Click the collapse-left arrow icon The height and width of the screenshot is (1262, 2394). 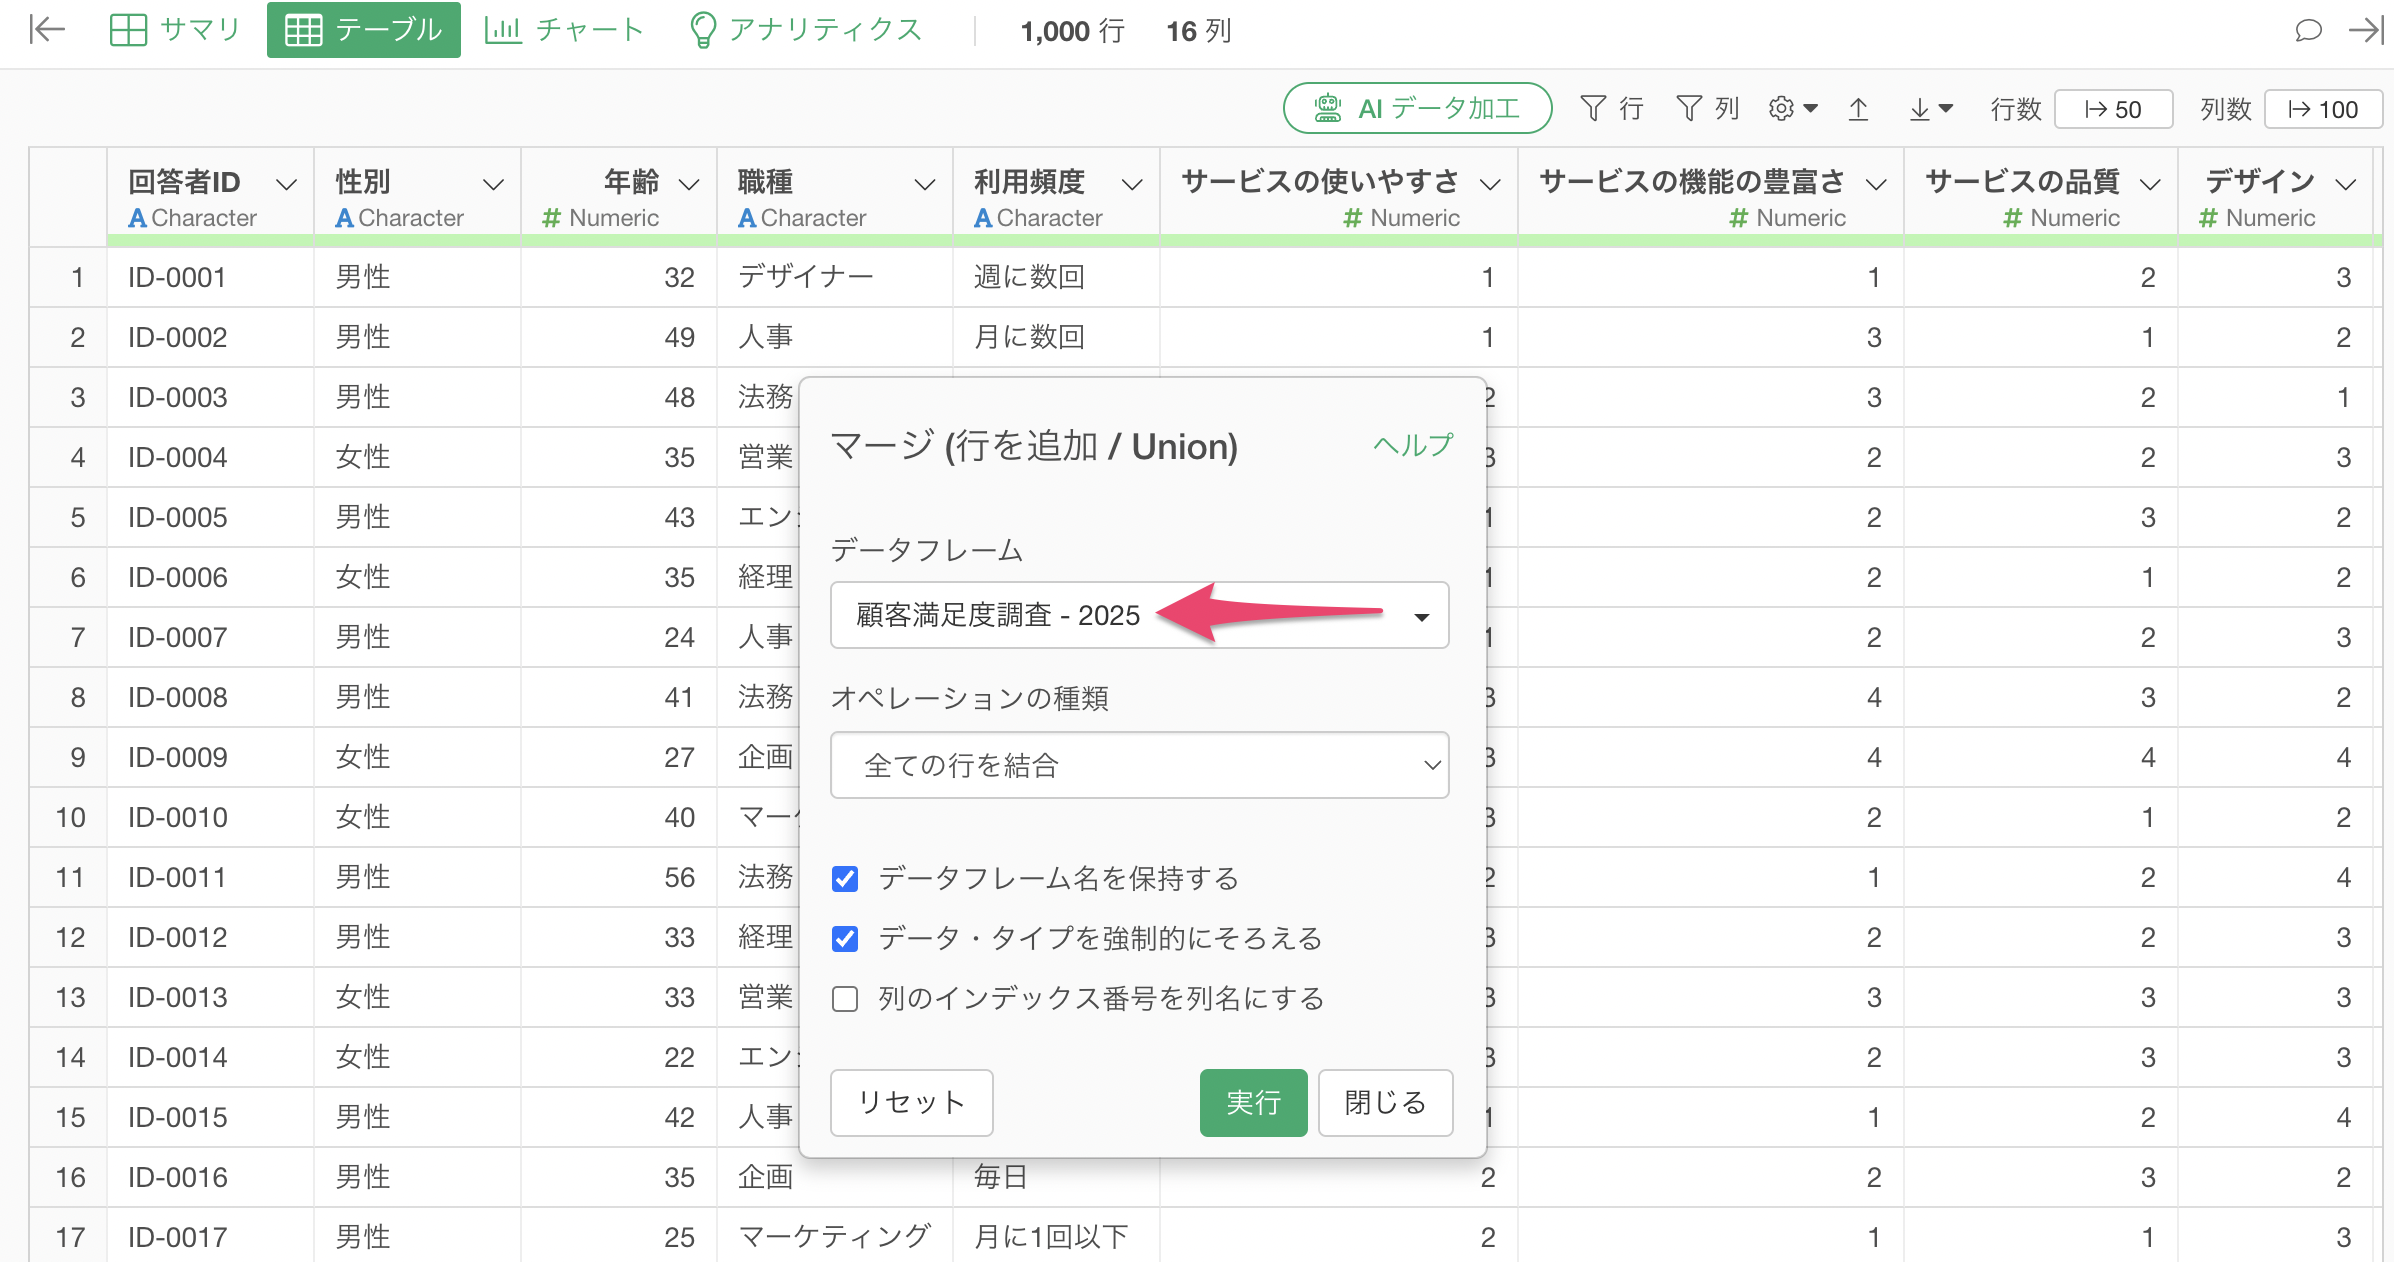[47, 30]
